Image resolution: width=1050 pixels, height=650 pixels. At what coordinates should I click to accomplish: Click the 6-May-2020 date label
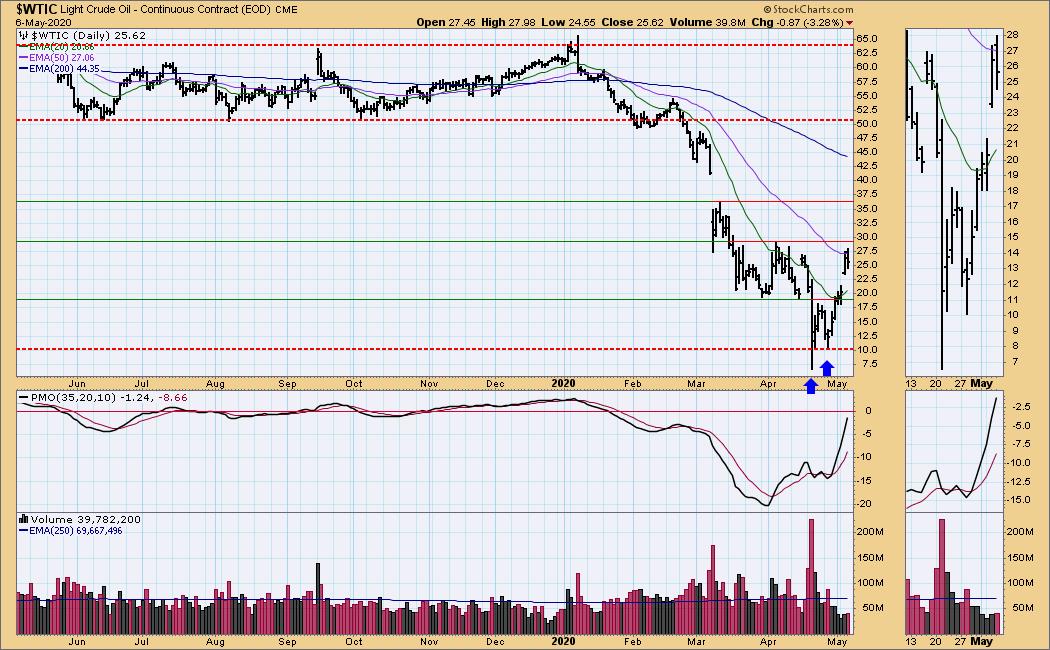(44, 22)
